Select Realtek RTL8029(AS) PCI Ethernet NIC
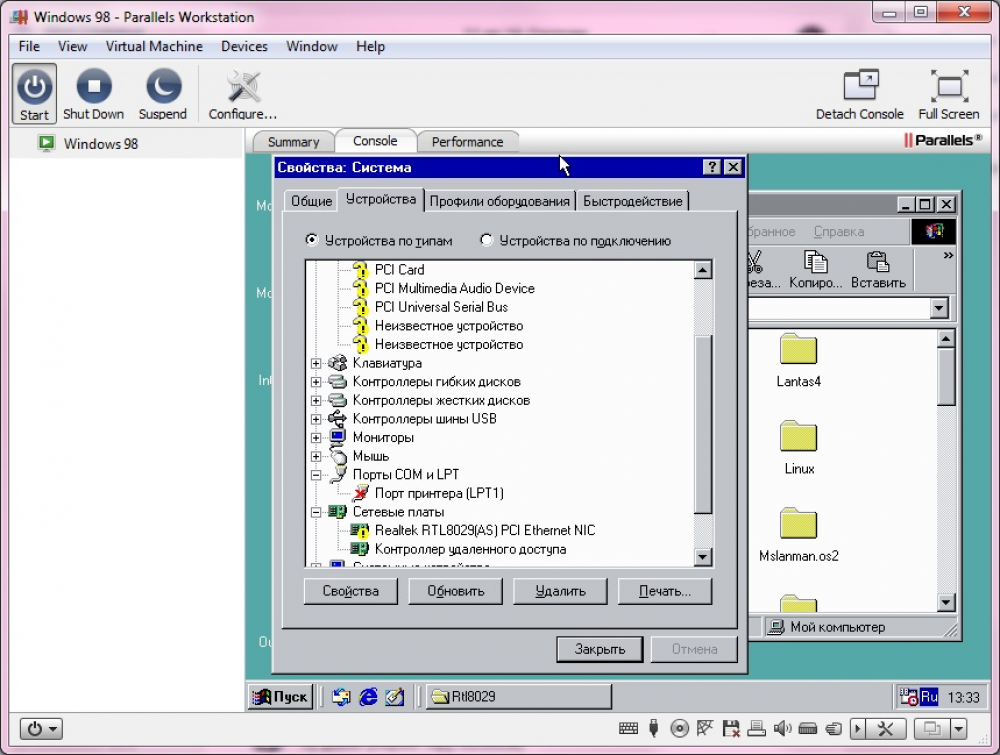Viewport: 1000px width, 755px height. point(485,531)
